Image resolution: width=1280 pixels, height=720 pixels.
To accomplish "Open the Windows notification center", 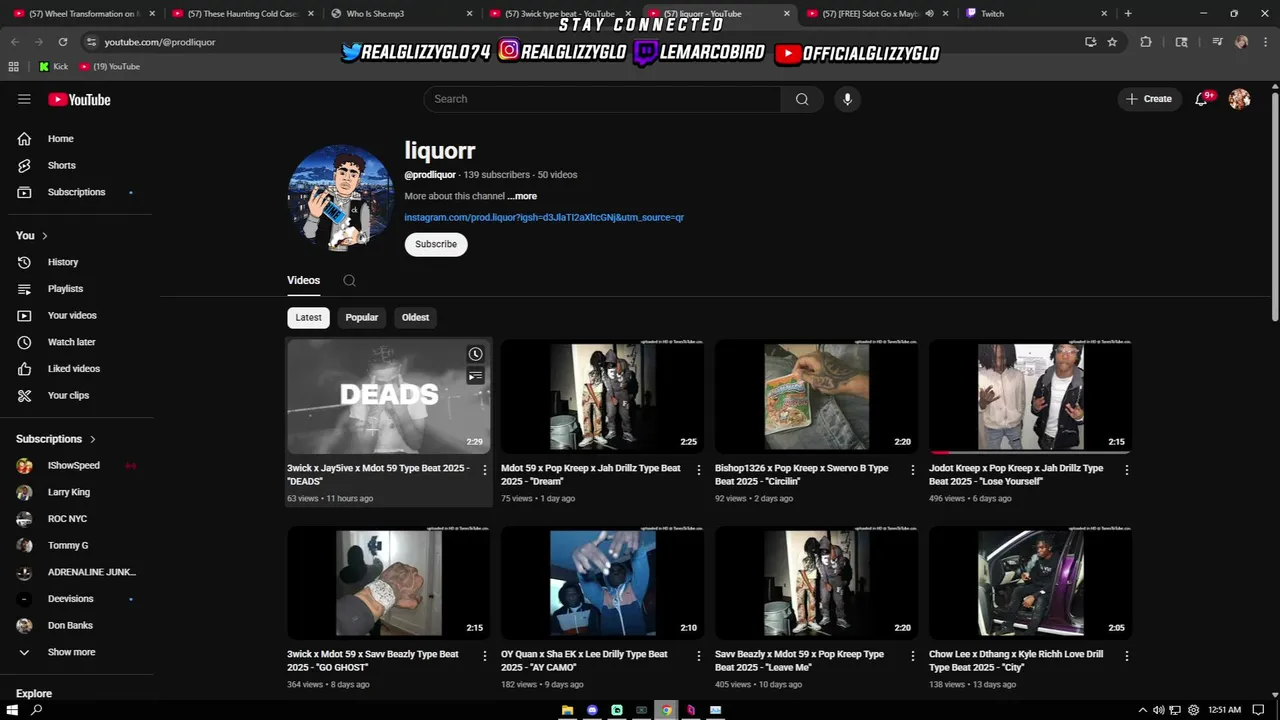I will (1259, 710).
